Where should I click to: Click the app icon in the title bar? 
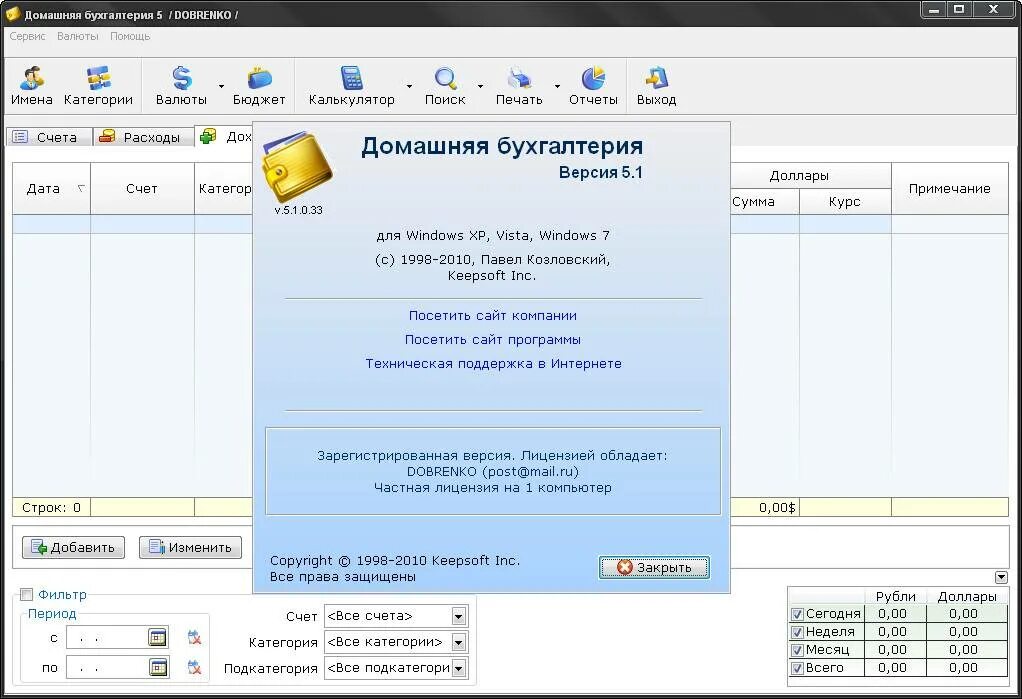pos(12,13)
